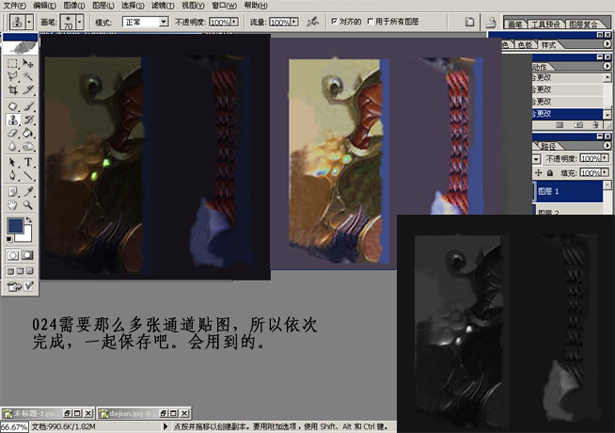Open the 画笔 brush preset dropdown
Viewport: 615px width, 433px height.
tap(80, 22)
